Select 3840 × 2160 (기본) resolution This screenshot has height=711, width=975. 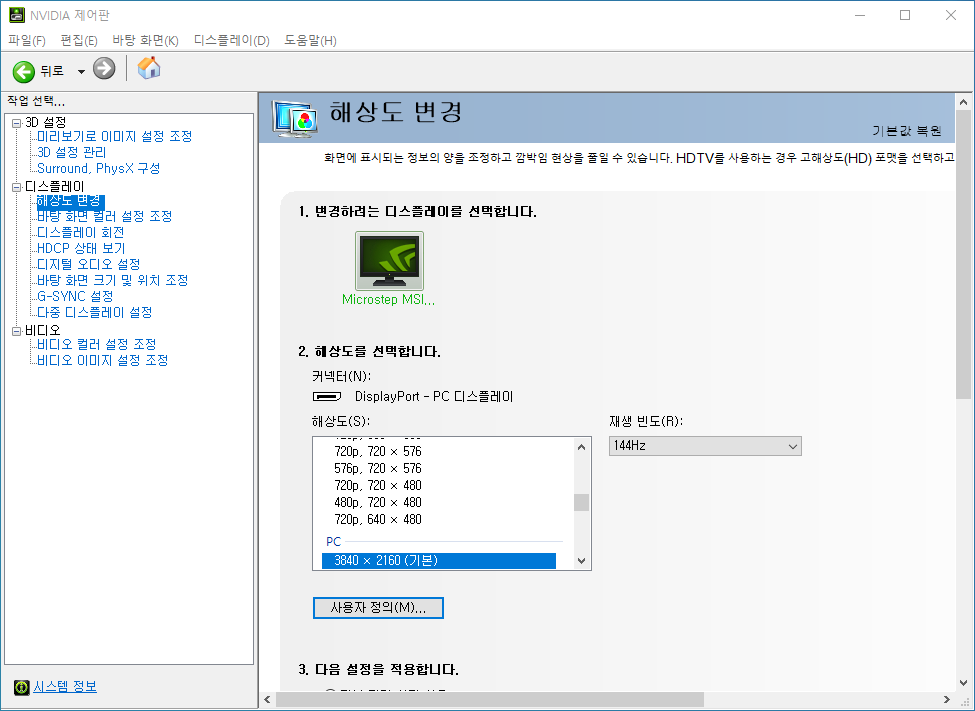(x=439, y=560)
